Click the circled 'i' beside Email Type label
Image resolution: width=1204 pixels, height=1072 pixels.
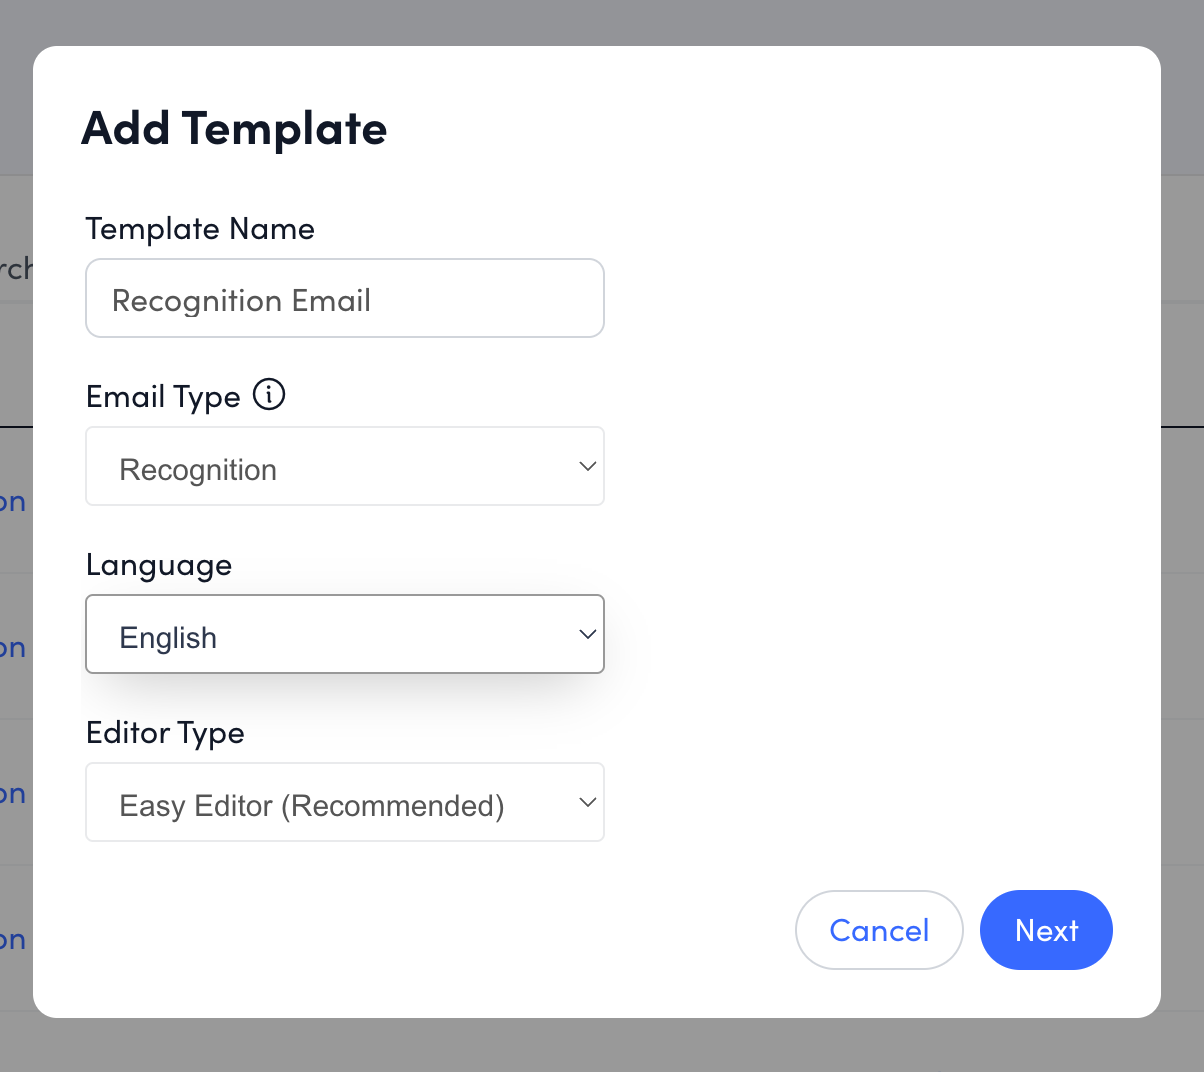pos(268,395)
